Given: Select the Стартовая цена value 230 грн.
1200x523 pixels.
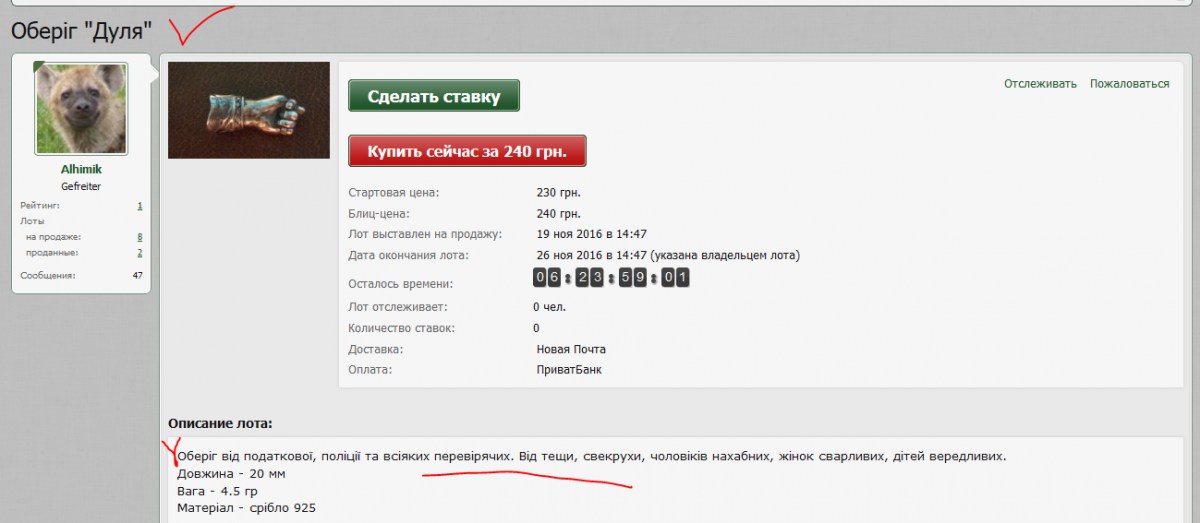Looking at the screenshot, I should (559, 192).
